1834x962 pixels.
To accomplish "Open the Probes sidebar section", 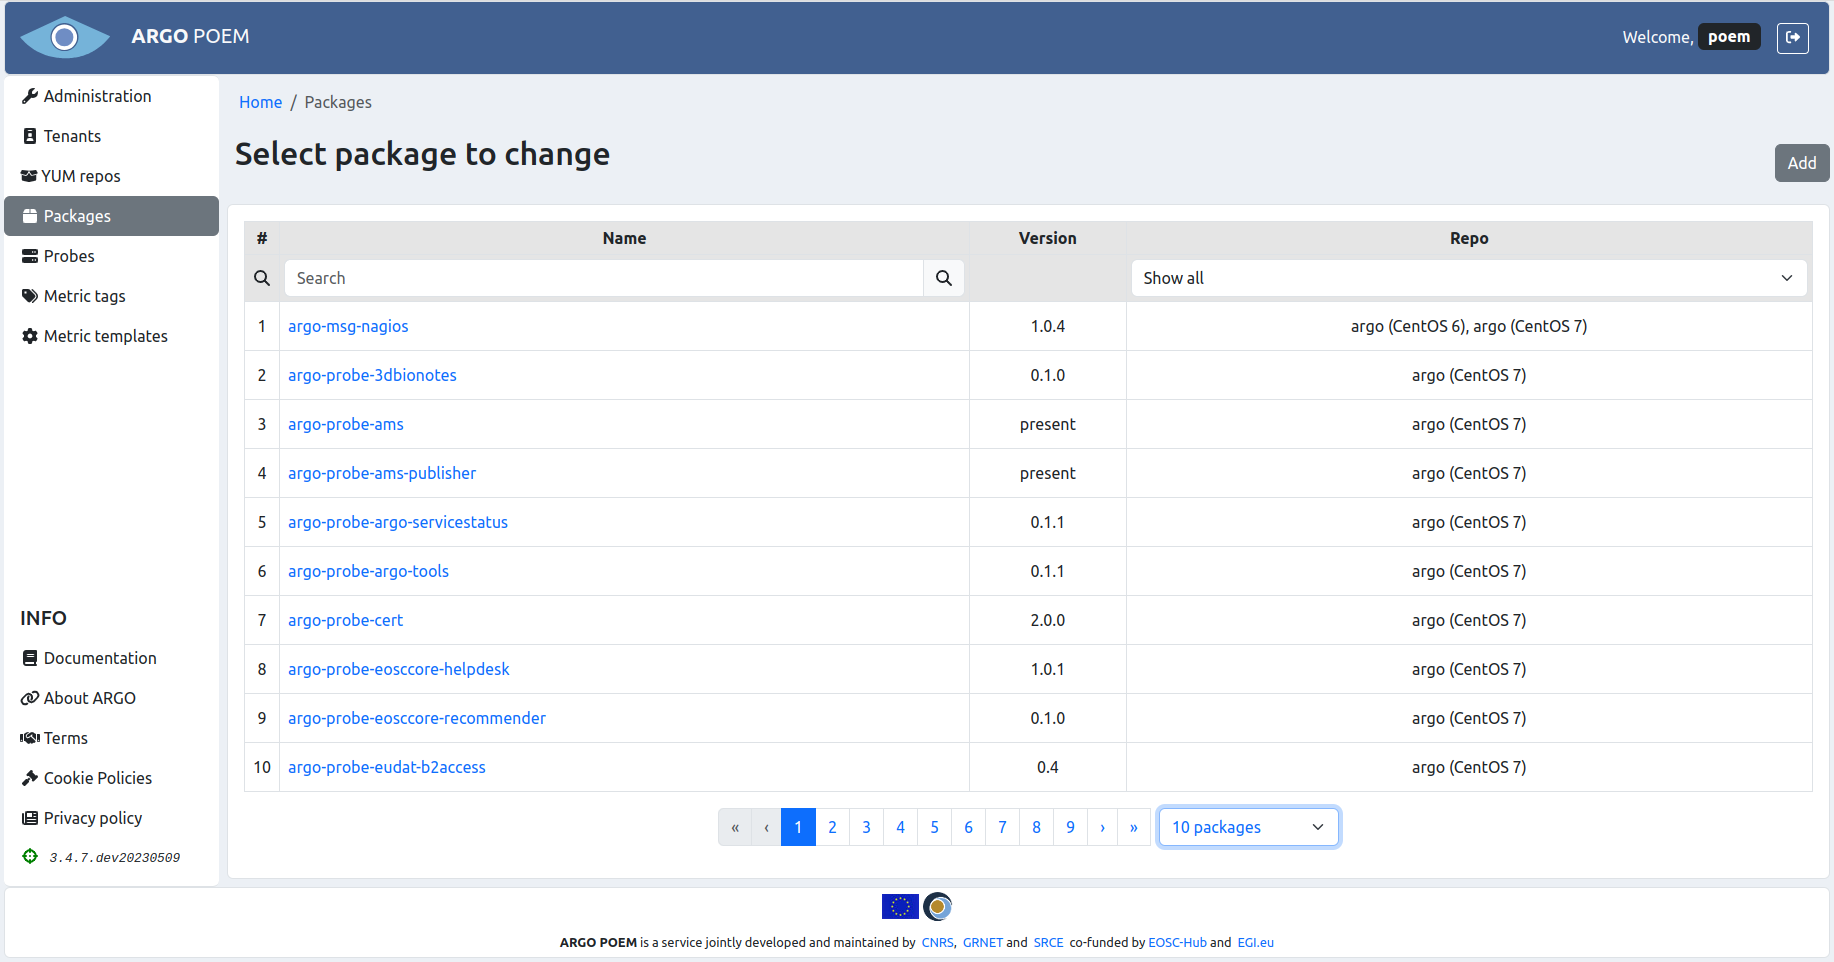I will (x=69, y=256).
